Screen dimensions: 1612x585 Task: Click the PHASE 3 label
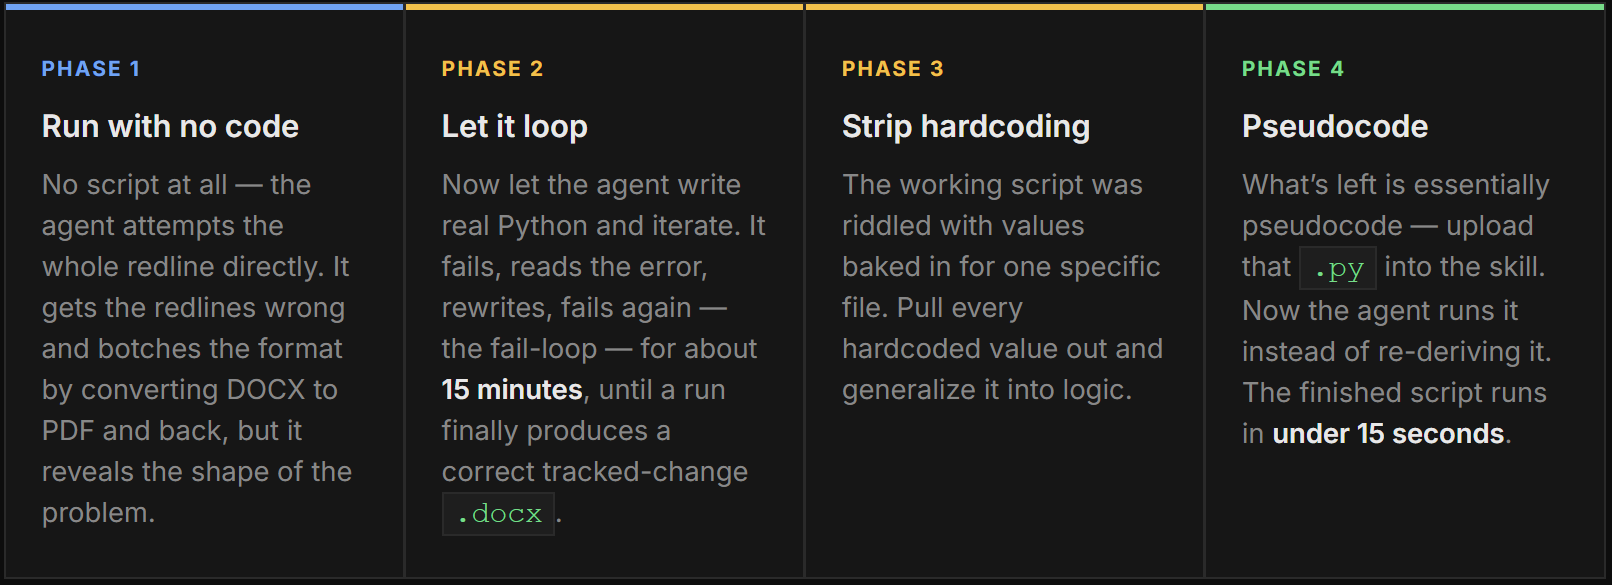(x=892, y=69)
